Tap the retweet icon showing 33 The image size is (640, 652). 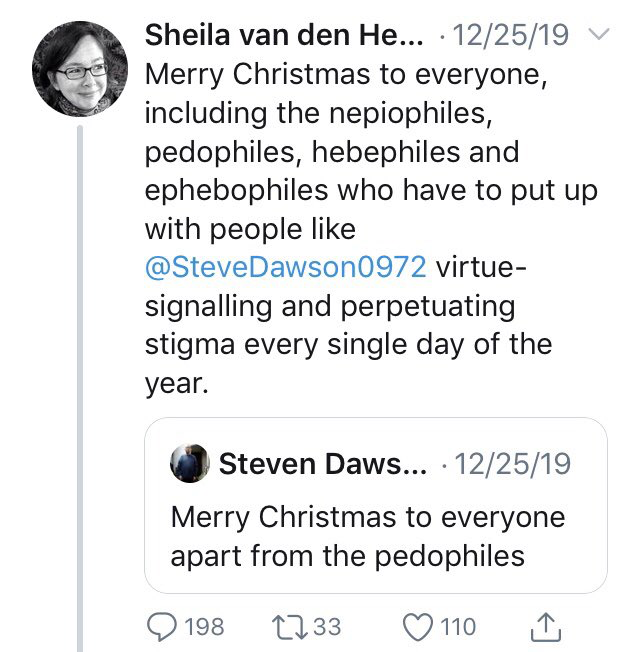coord(289,627)
